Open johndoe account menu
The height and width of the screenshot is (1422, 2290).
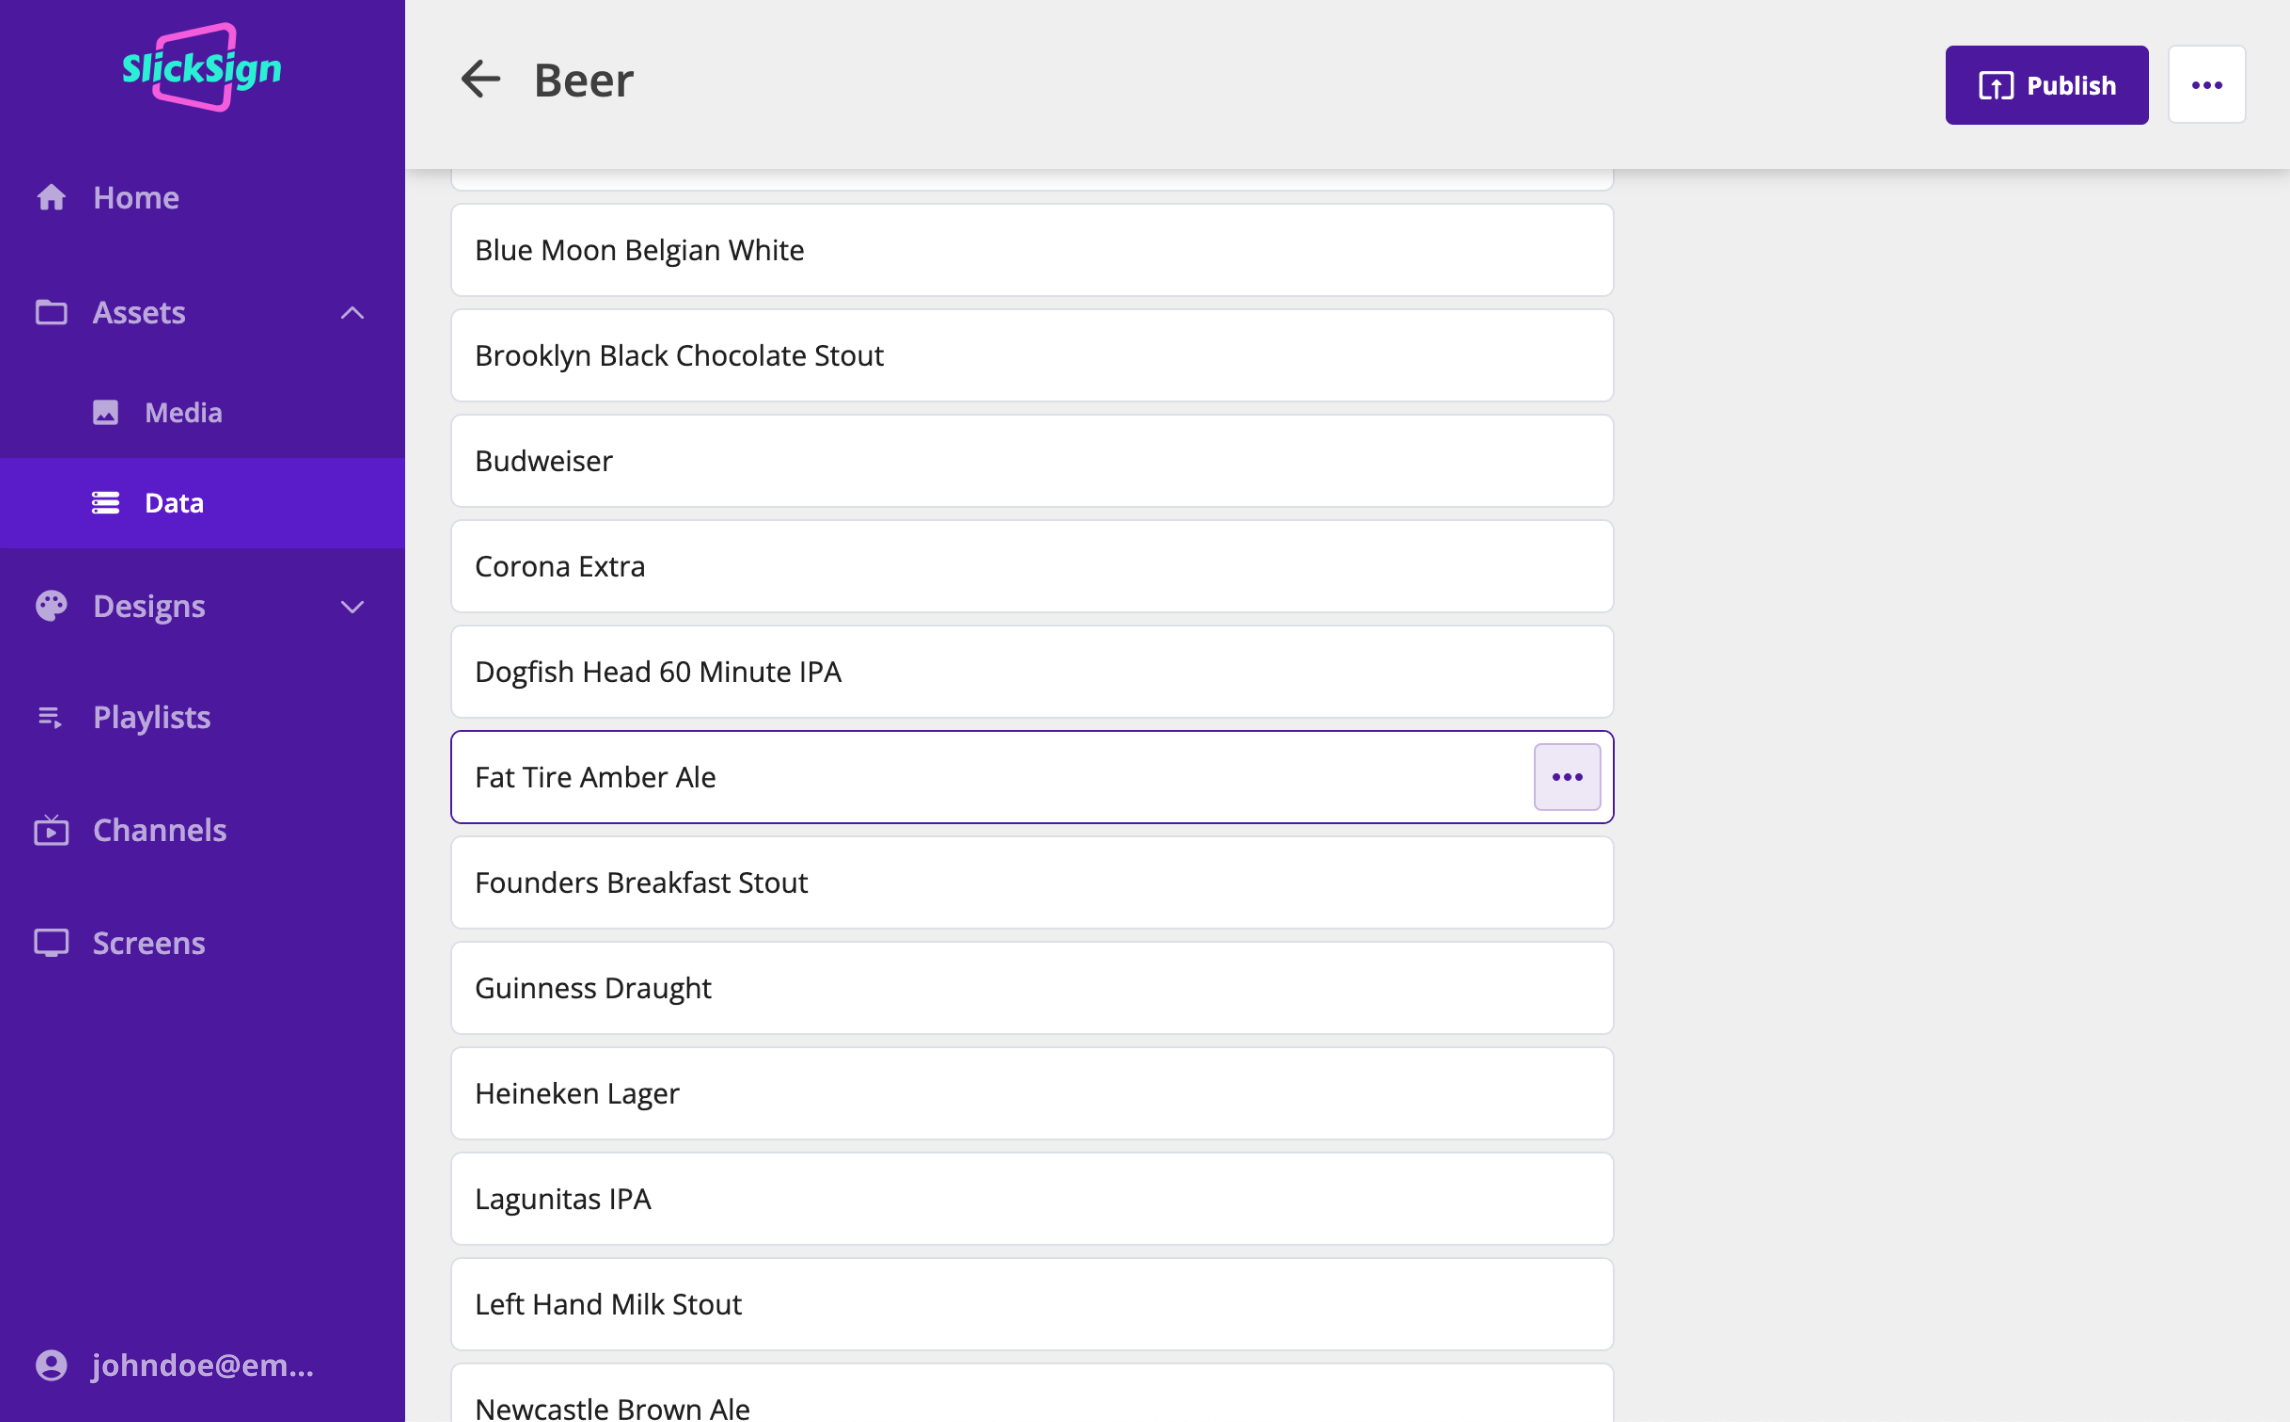coord(203,1365)
